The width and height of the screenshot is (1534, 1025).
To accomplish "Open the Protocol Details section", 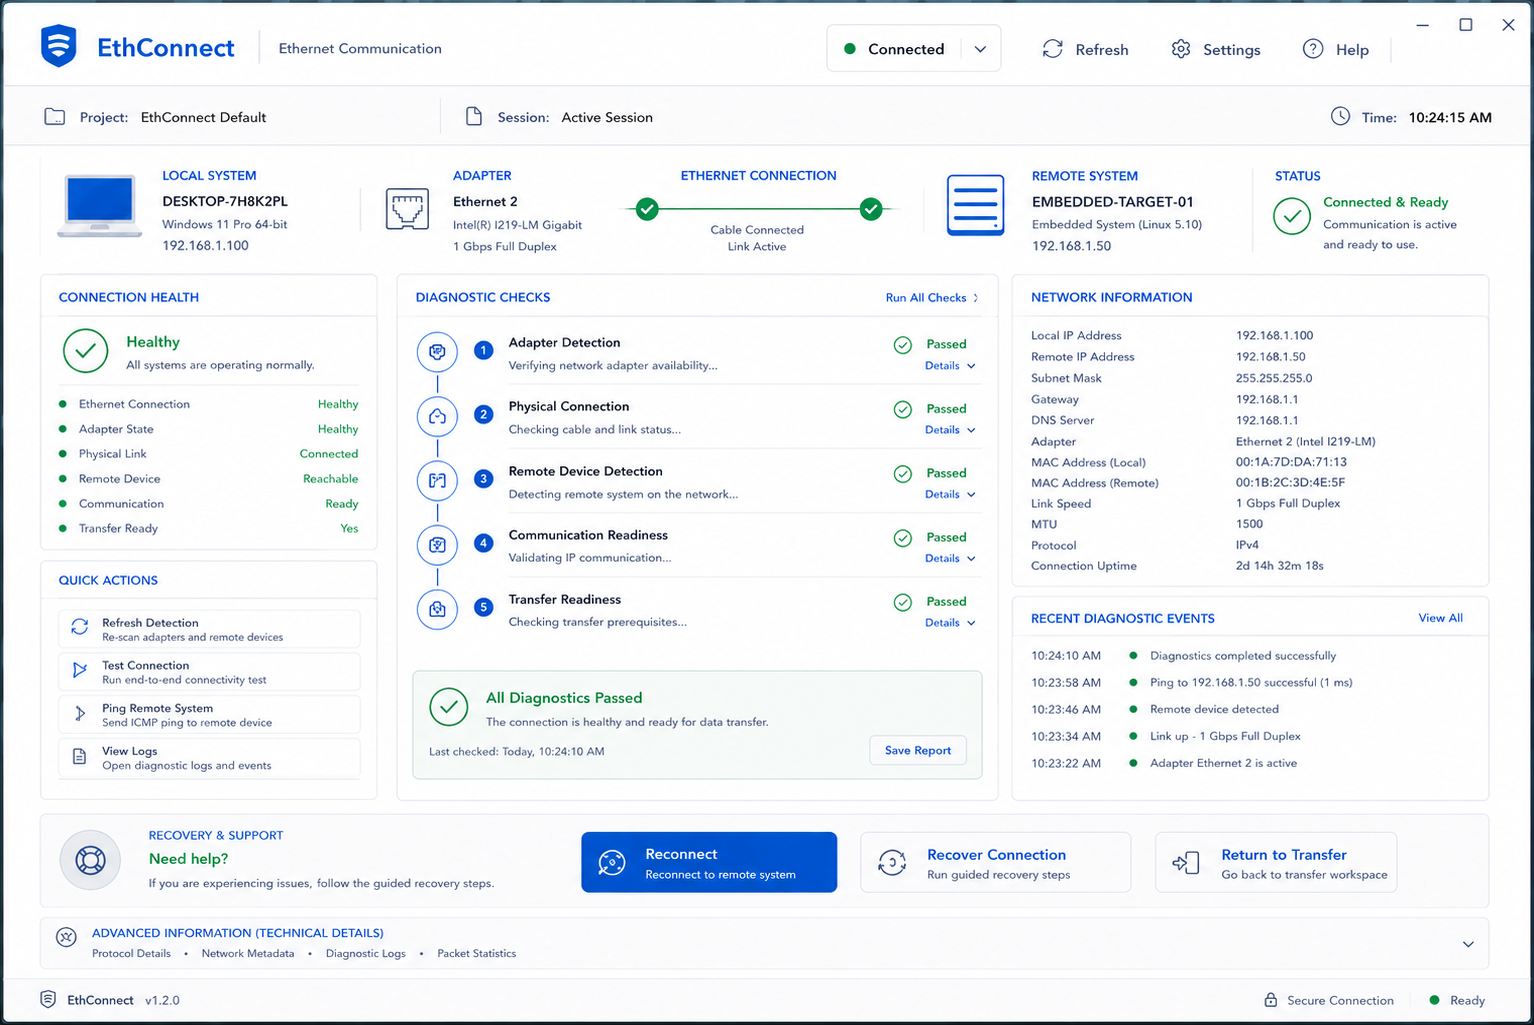I will pos(131,953).
